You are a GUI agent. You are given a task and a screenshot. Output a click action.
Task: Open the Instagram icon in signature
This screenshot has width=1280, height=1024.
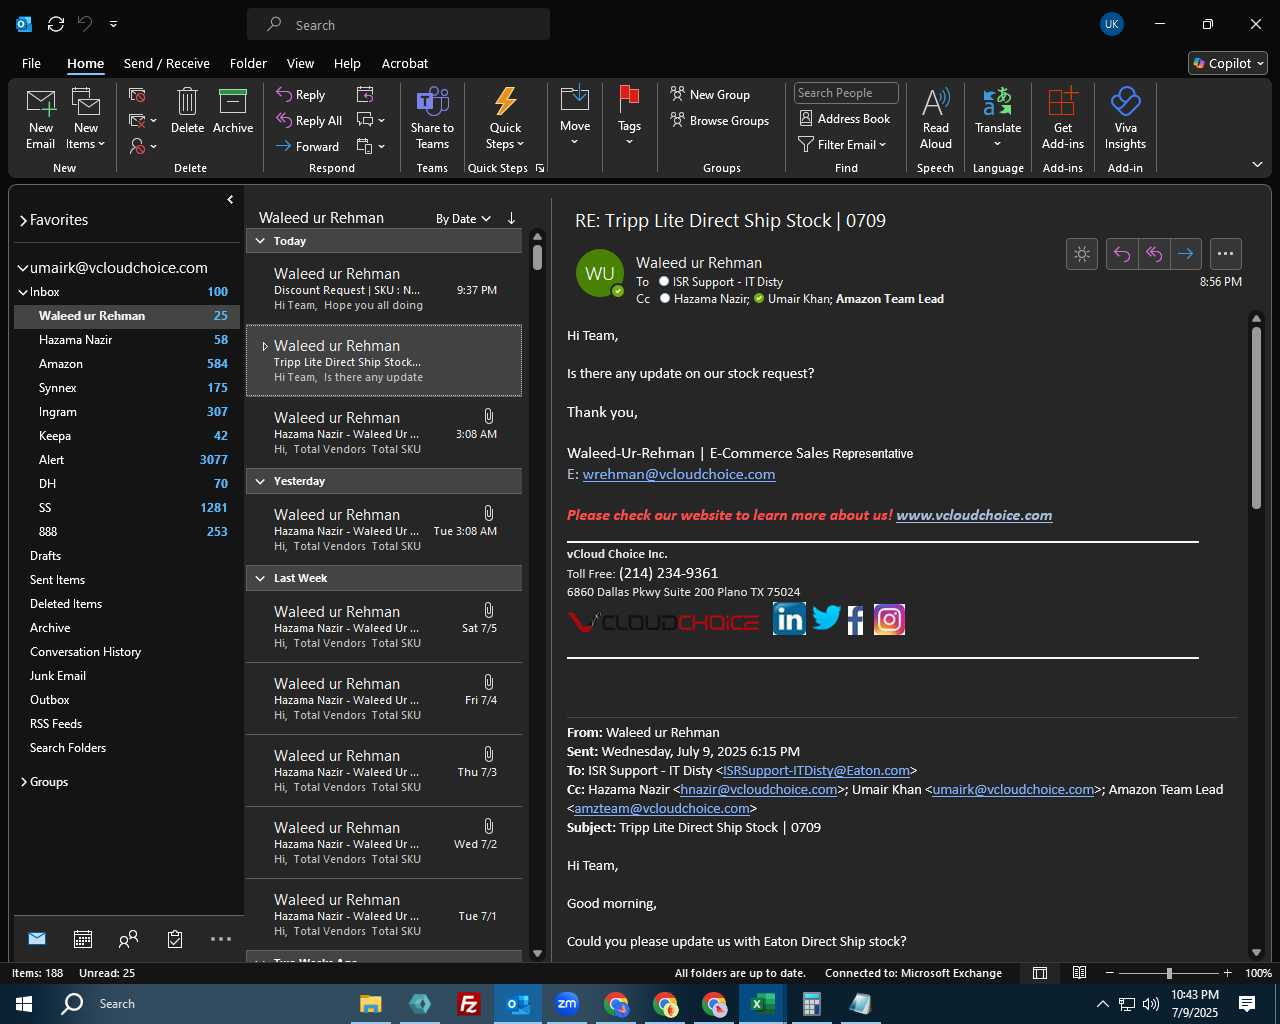889,619
